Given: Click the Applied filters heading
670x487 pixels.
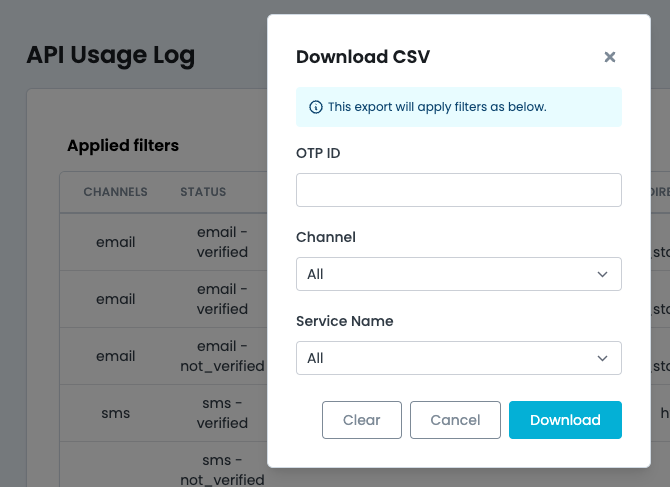Looking at the screenshot, I should click(123, 146).
